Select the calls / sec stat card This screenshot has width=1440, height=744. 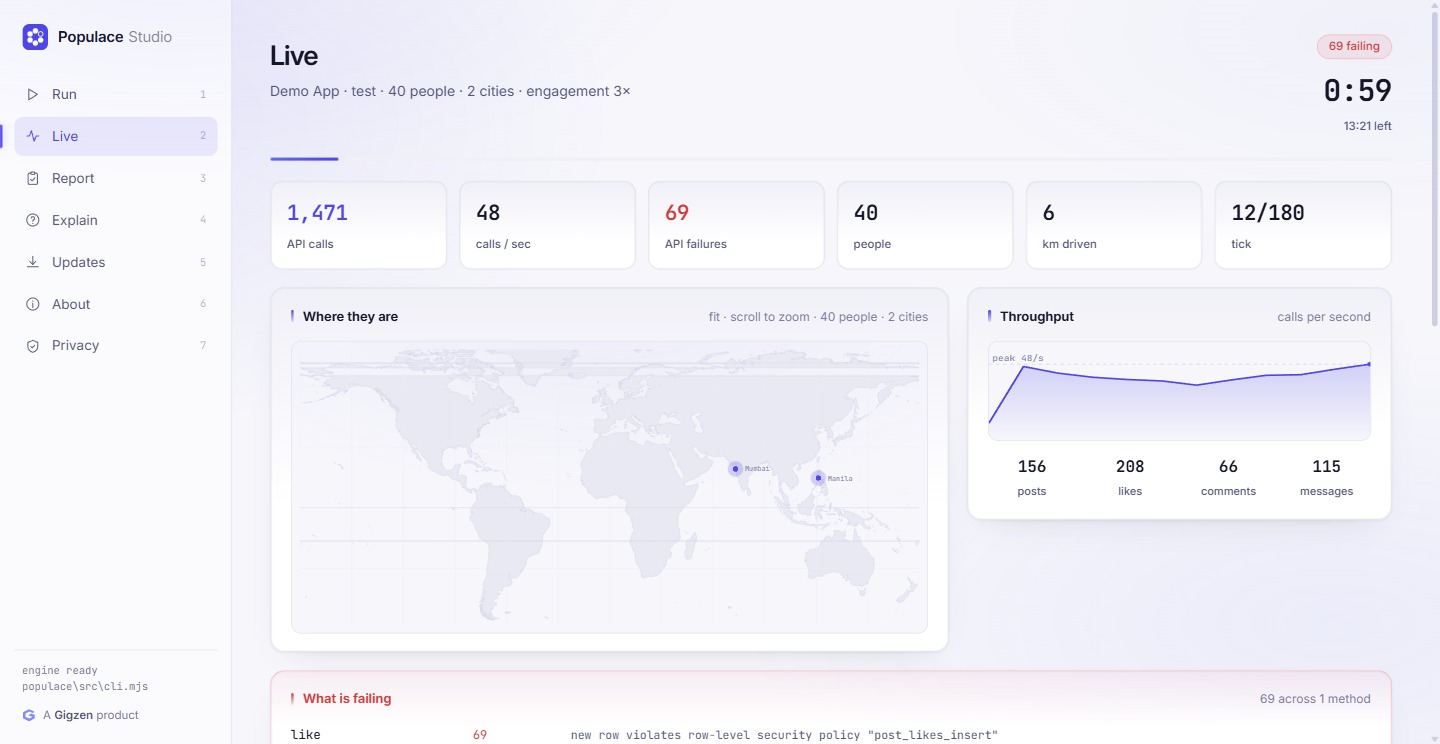pos(547,225)
